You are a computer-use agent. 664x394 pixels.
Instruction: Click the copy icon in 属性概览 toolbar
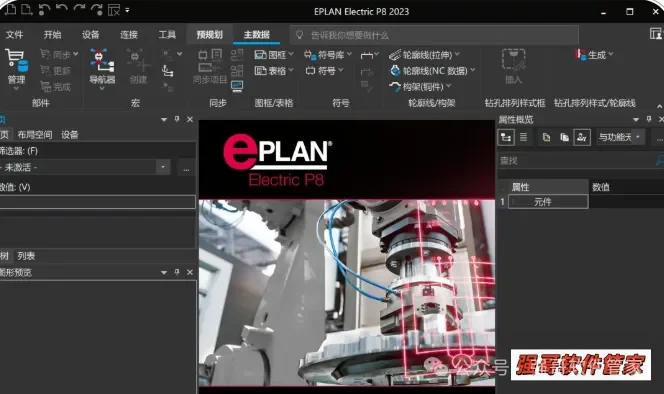click(x=546, y=137)
